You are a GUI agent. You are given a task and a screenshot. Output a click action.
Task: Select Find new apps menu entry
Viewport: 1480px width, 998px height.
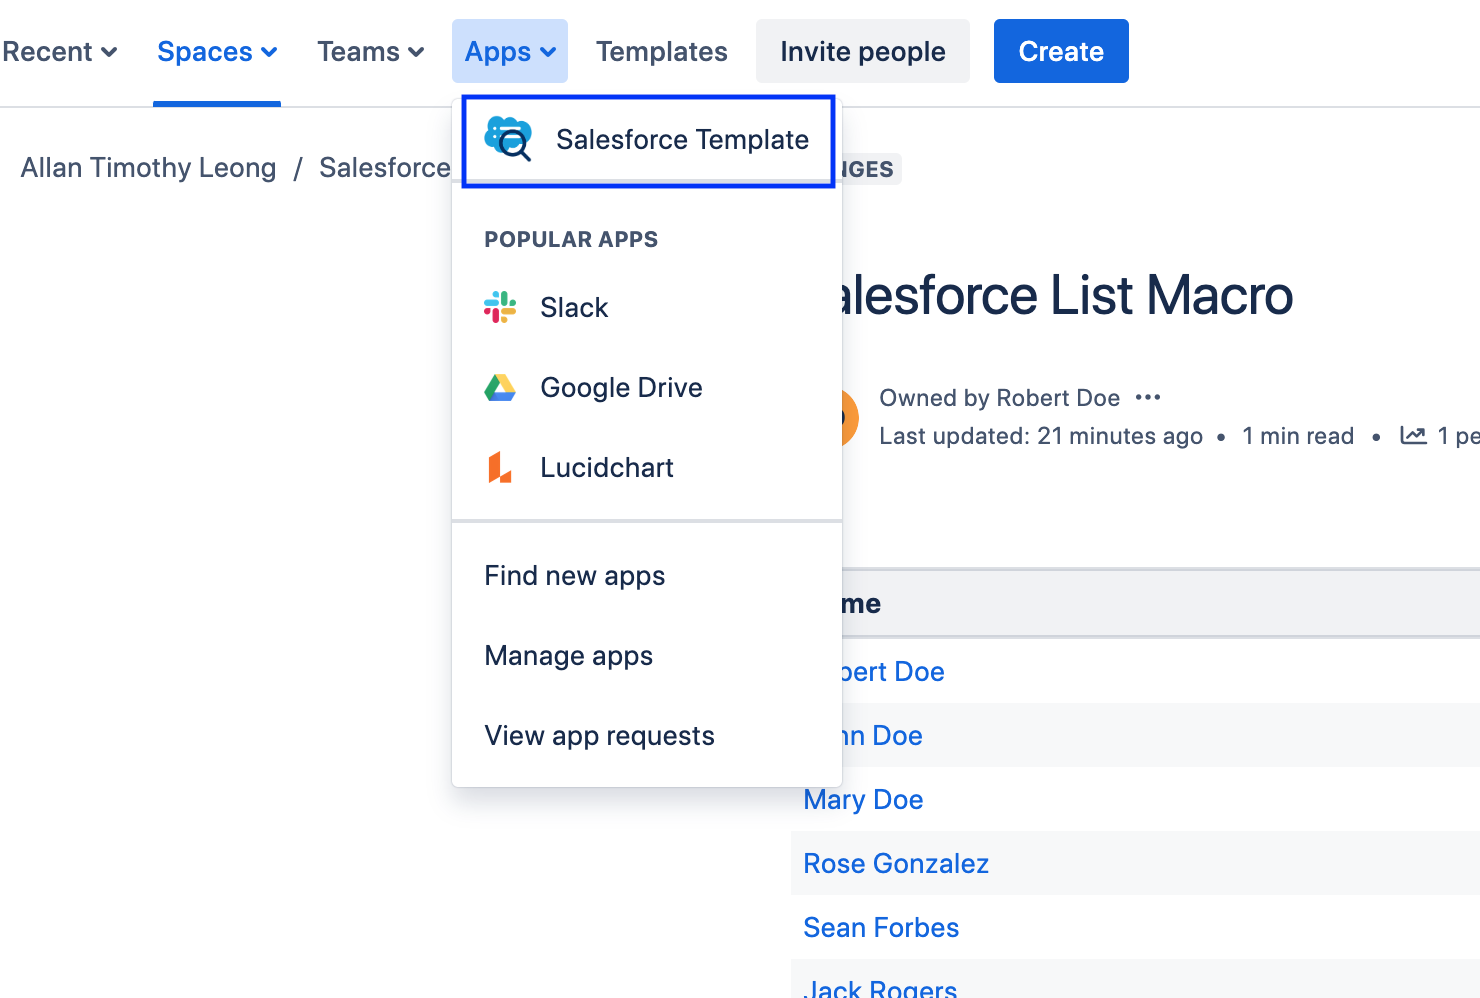pos(575,576)
